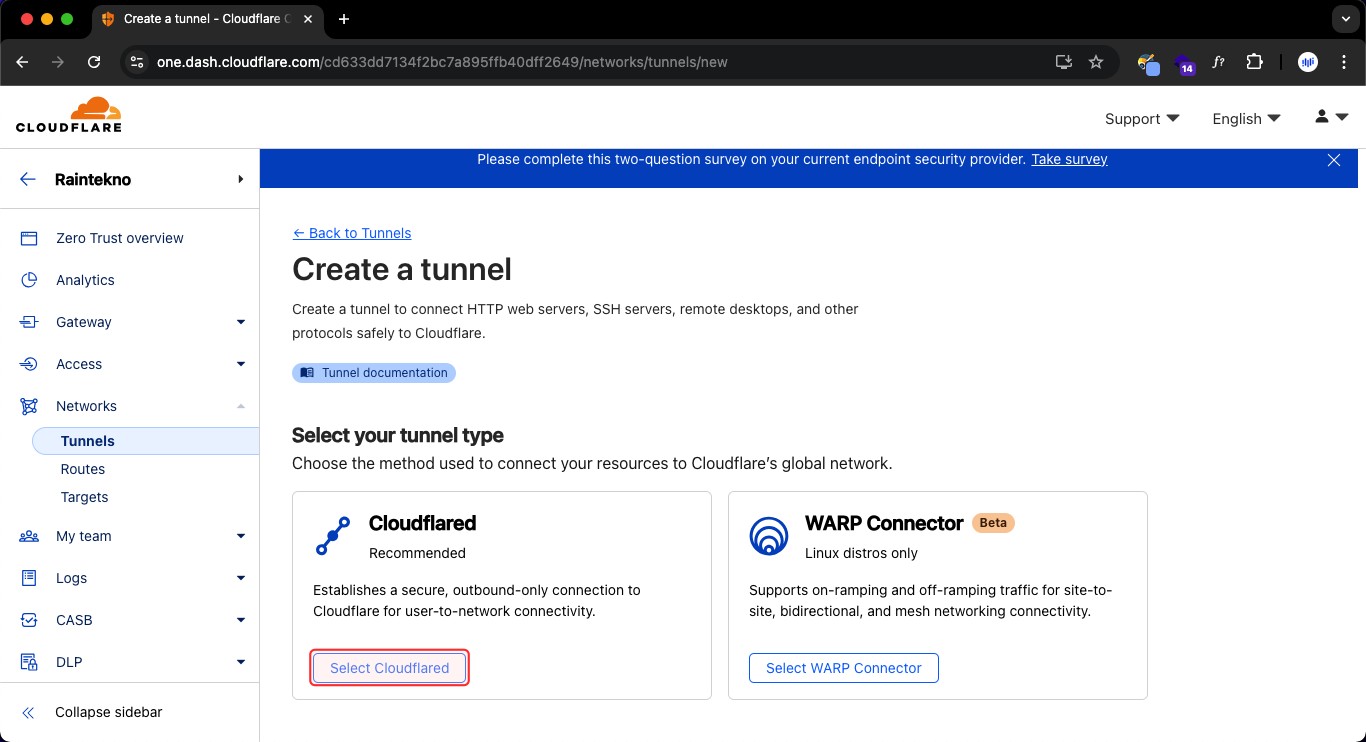Bookmark this page with star icon
Image resolution: width=1366 pixels, height=742 pixels.
click(x=1096, y=62)
